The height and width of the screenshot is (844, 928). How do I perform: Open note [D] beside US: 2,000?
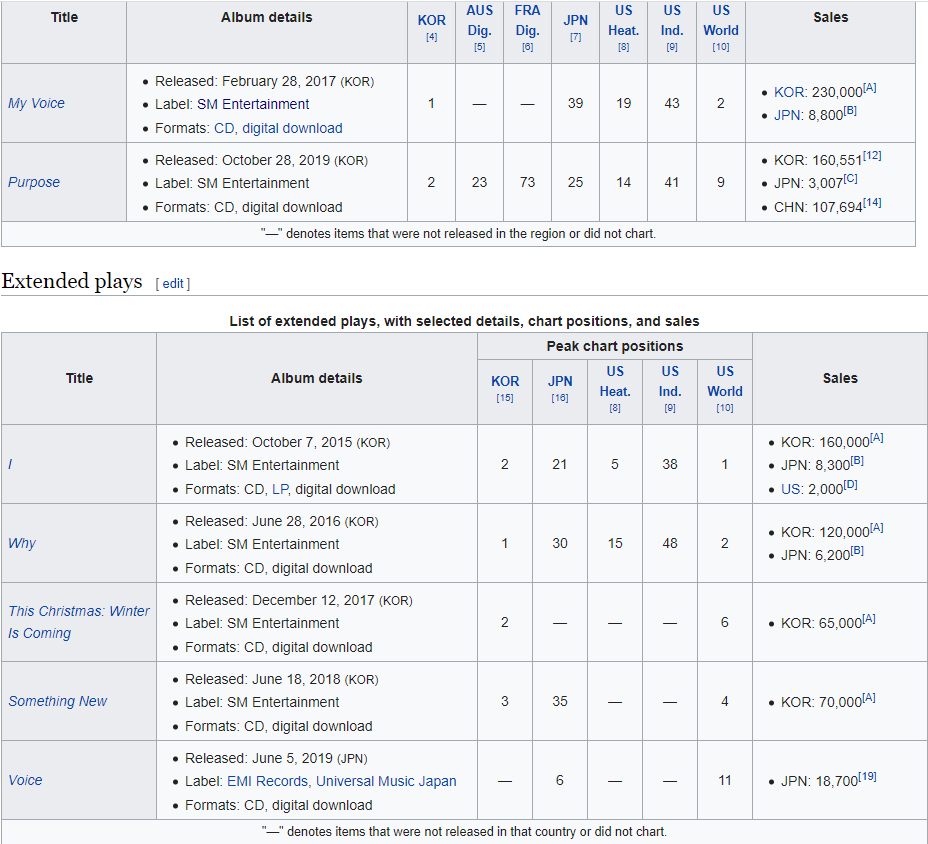coord(850,485)
